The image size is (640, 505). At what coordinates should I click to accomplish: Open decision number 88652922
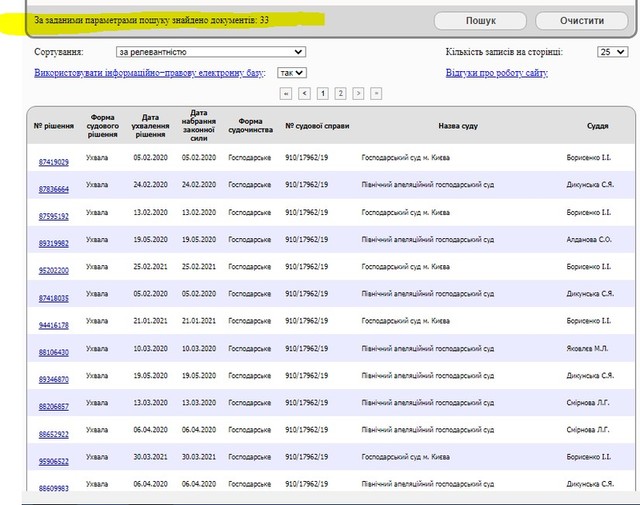(53, 434)
